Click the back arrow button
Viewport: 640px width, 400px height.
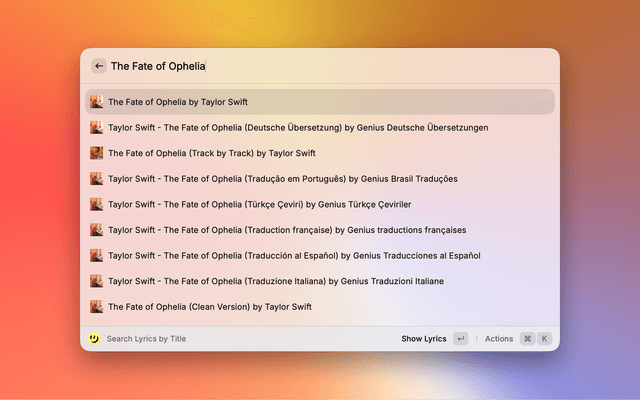(x=99, y=66)
